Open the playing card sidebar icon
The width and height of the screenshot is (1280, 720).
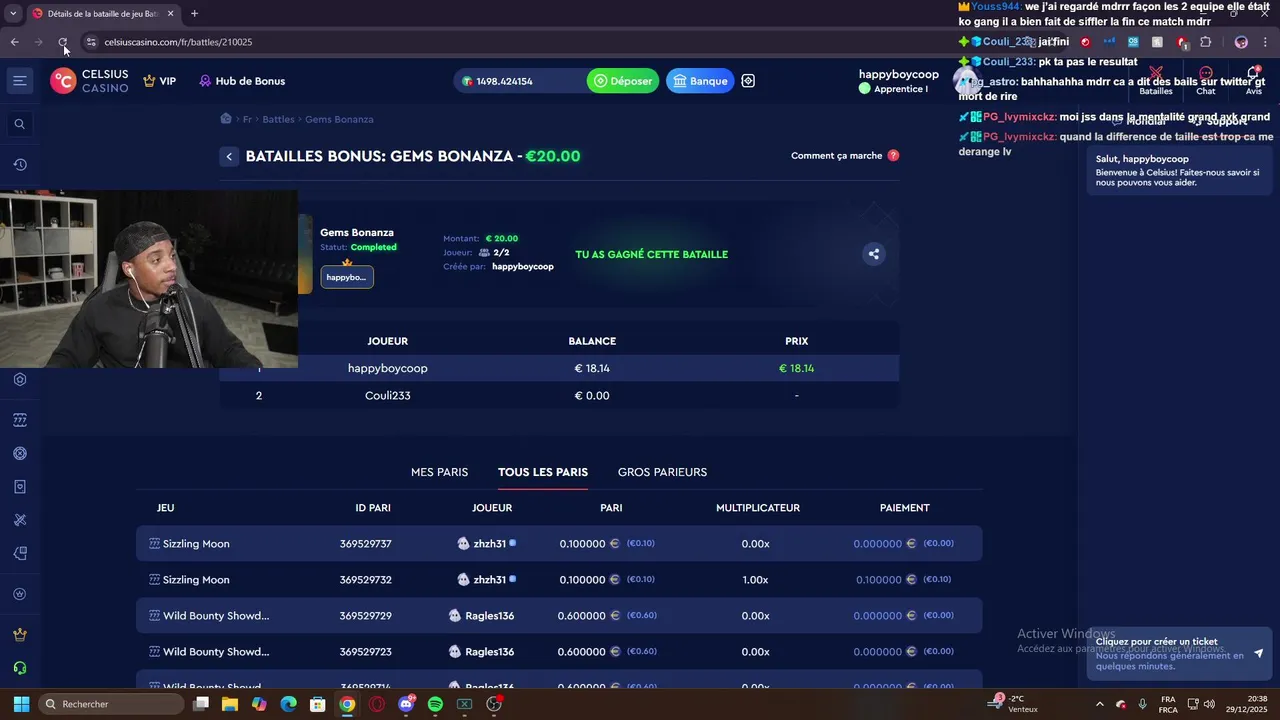(19, 487)
